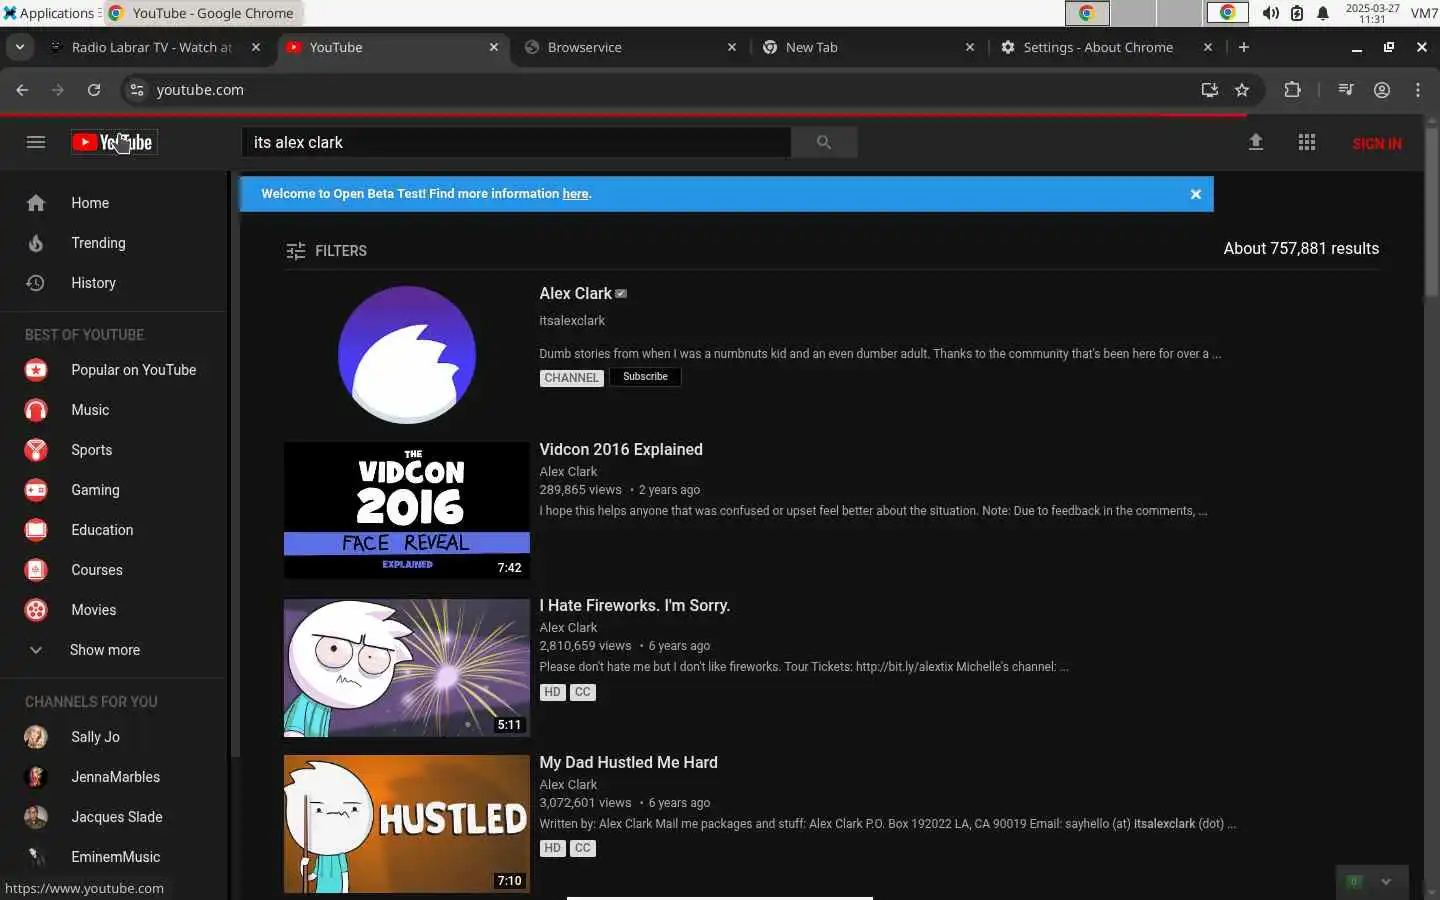1440x900 pixels.
Task: Close the Browservice tab
Action: click(x=732, y=47)
